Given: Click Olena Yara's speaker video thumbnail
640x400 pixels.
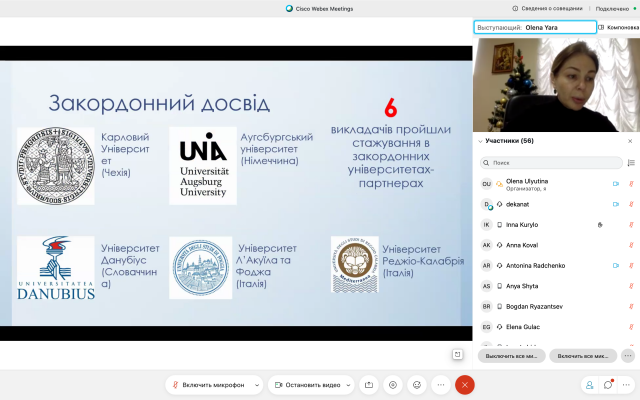Looking at the screenshot, I should point(556,85).
